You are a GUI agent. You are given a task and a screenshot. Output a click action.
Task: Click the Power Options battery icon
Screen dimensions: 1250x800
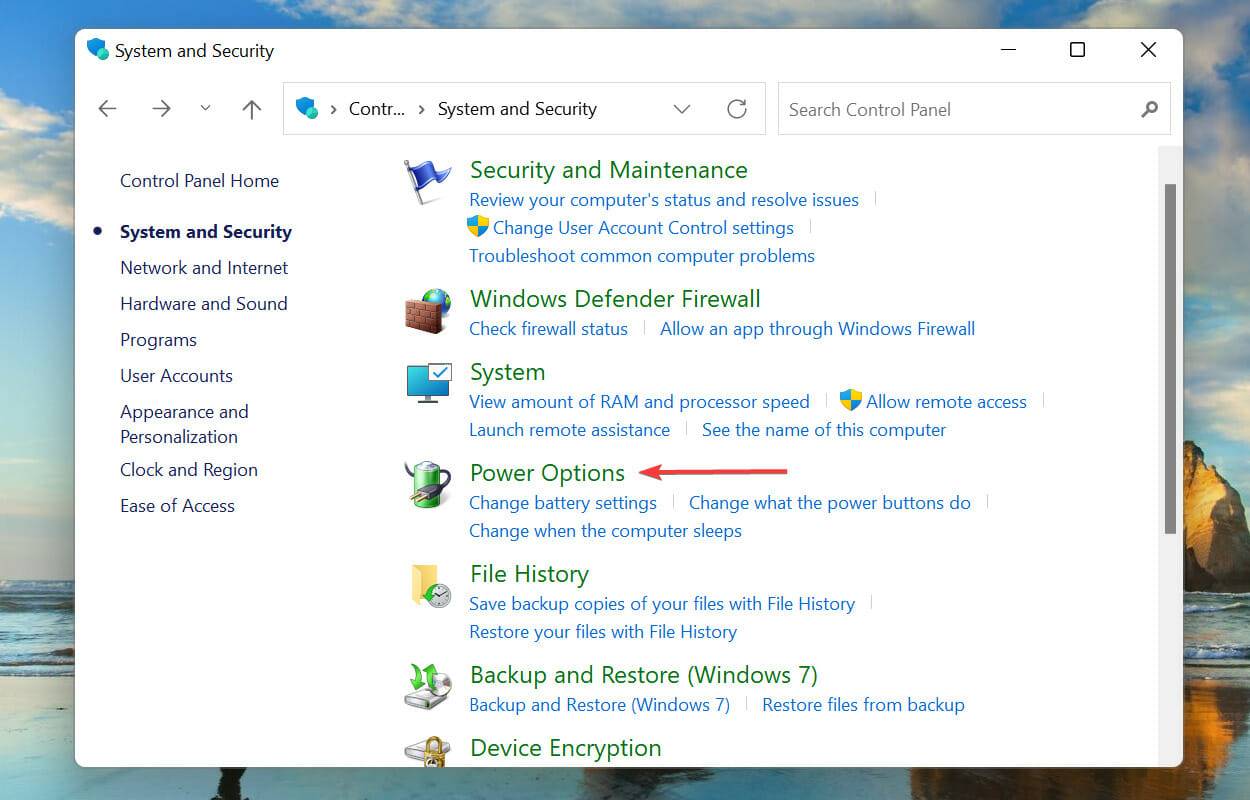pyautogui.click(x=428, y=485)
